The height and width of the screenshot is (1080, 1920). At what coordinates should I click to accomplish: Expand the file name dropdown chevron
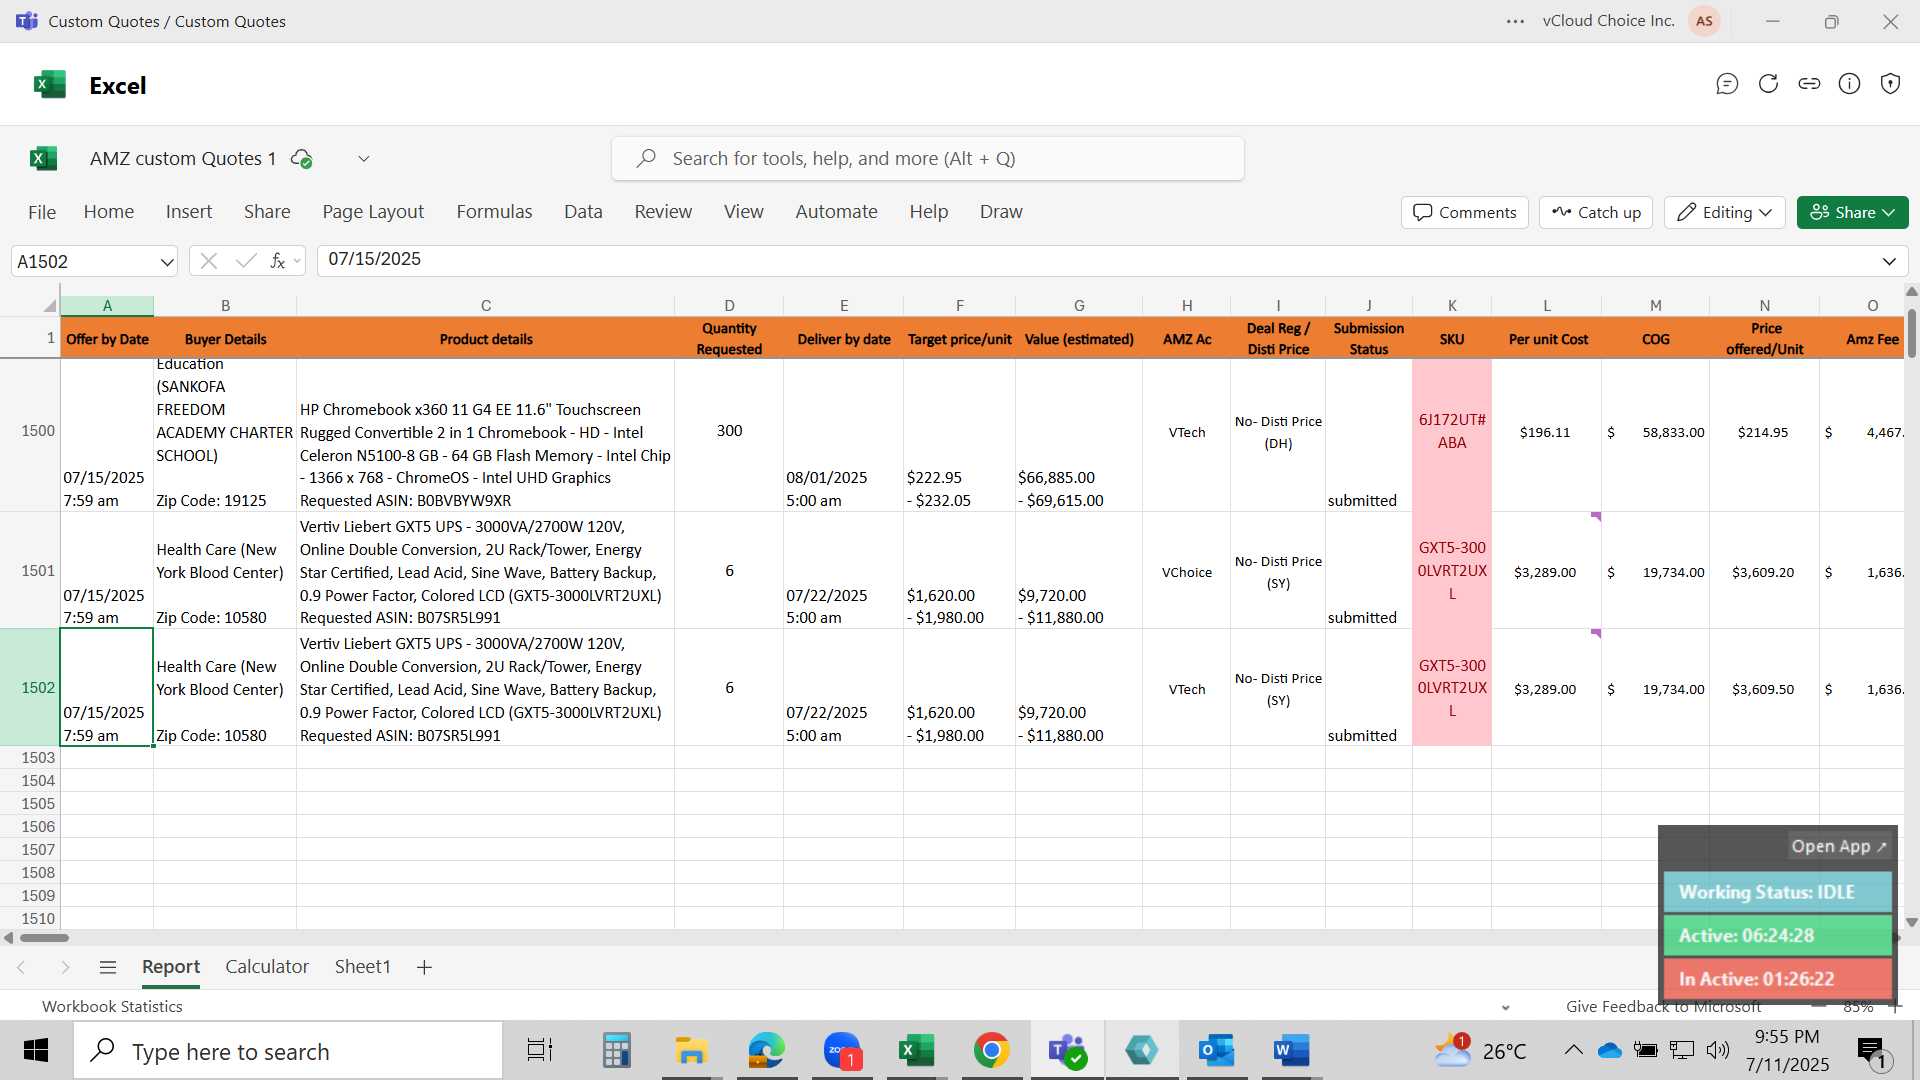pos(364,159)
